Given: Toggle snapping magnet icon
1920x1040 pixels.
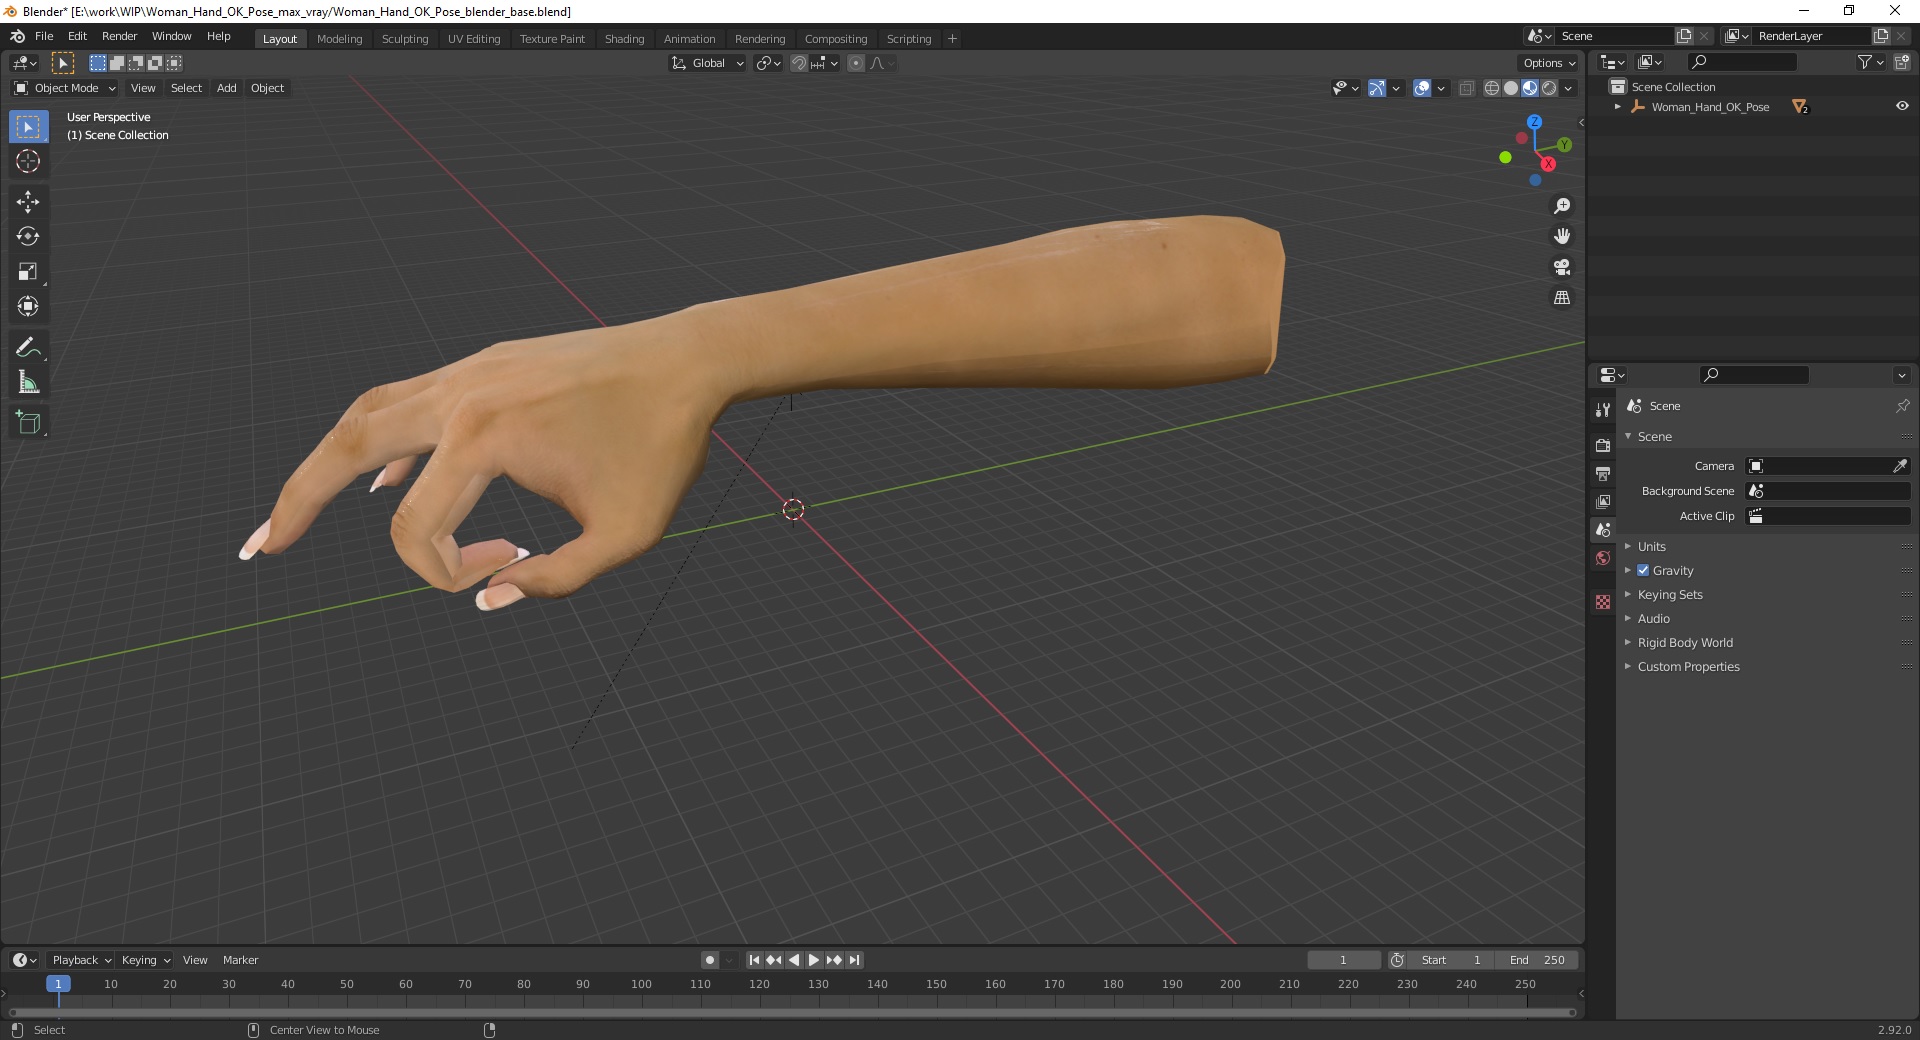Looking at the screenshot, I should click(798, 63).
